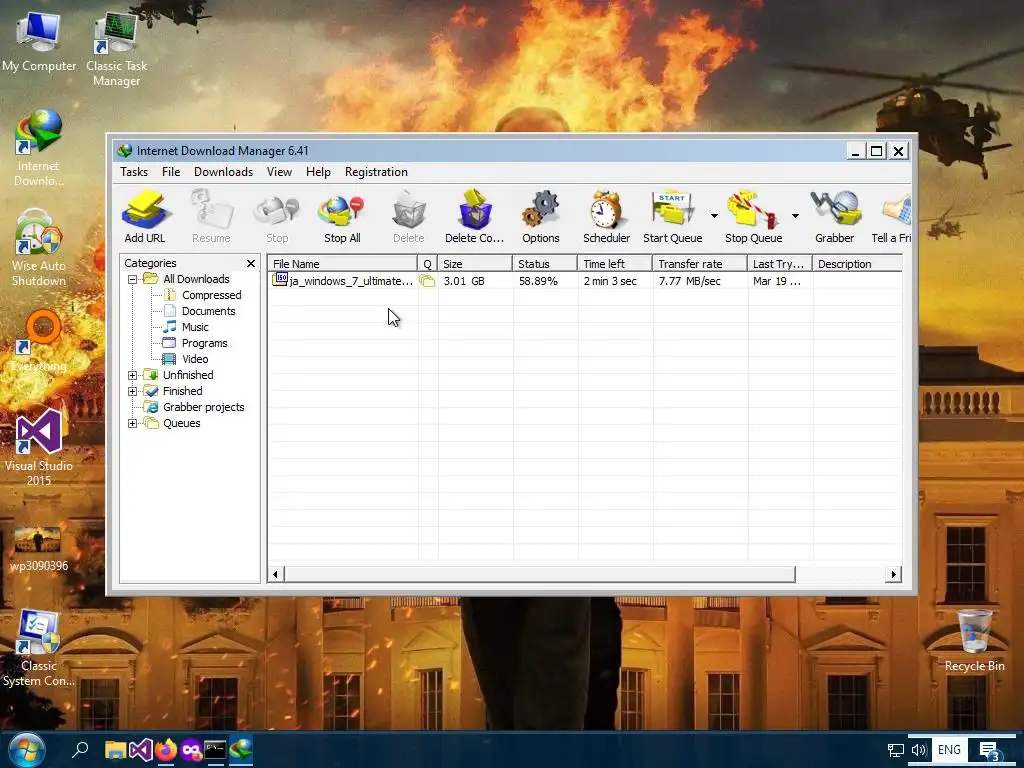Click the Add URL toolbar icon
1024x768 pixels.
coord(145,217)
